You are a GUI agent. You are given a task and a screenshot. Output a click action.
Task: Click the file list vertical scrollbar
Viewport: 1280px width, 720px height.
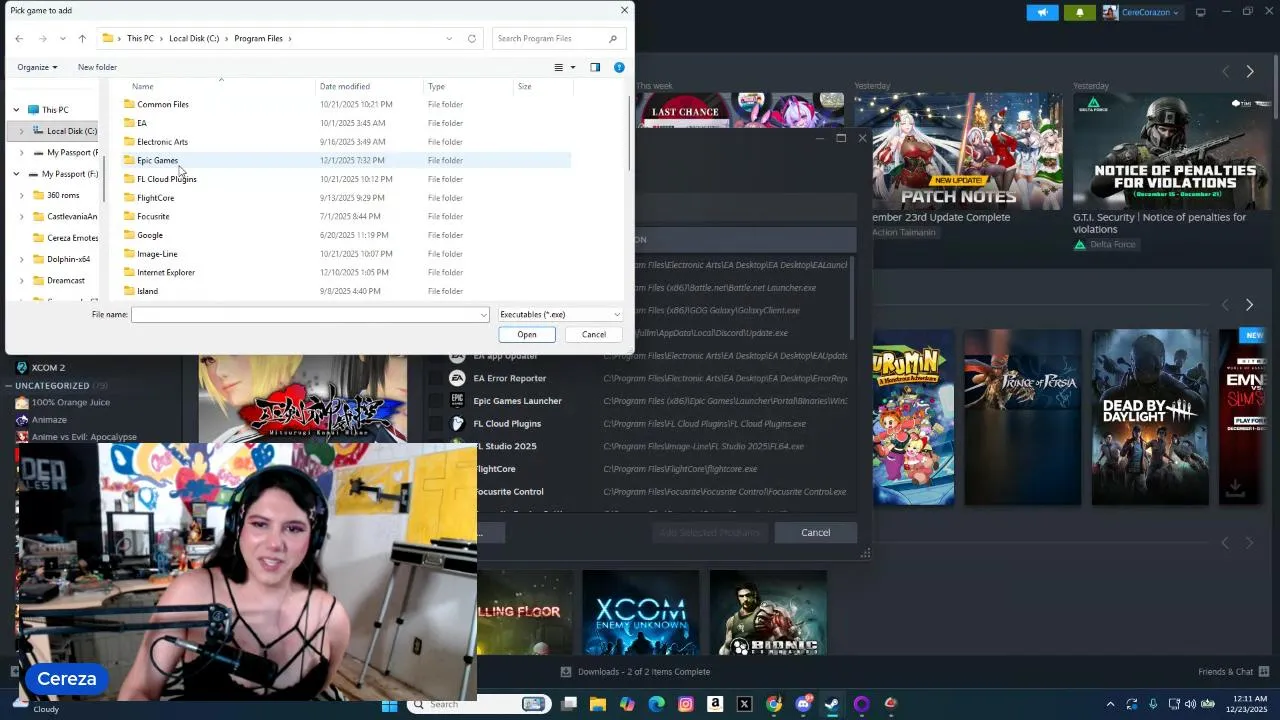629,133
